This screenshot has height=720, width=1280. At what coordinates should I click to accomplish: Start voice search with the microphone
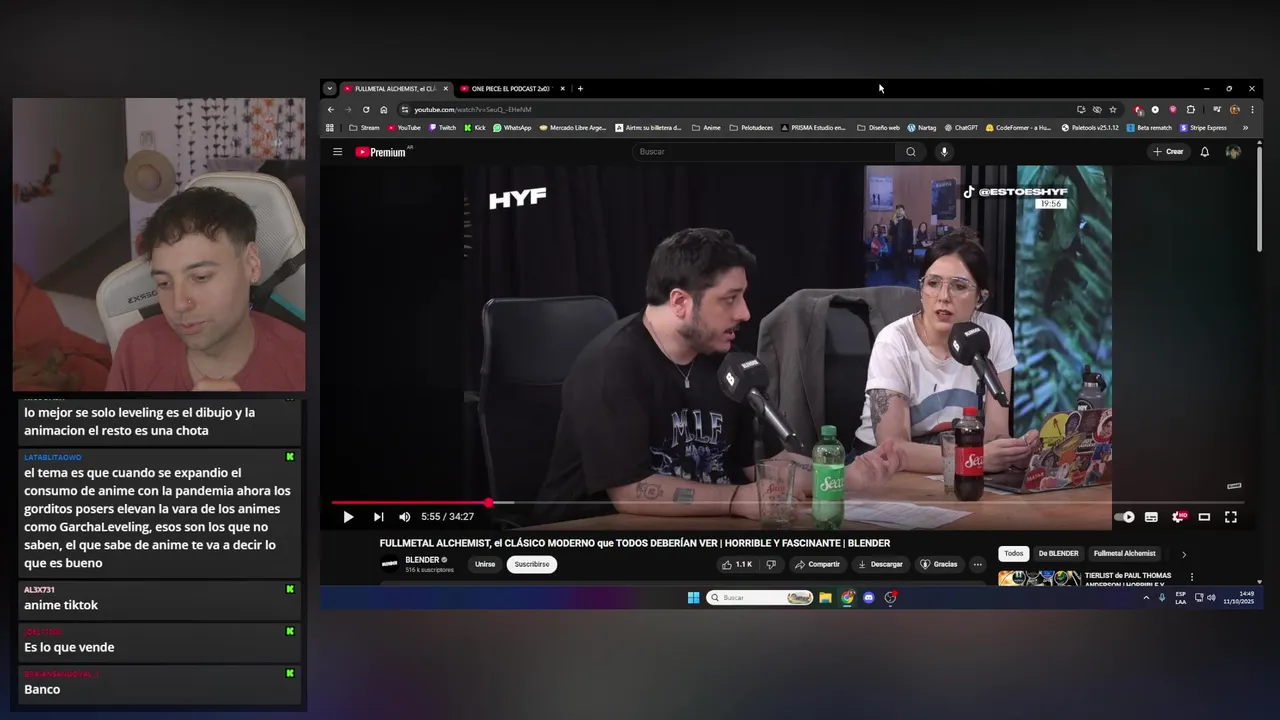tap(944, 152)
